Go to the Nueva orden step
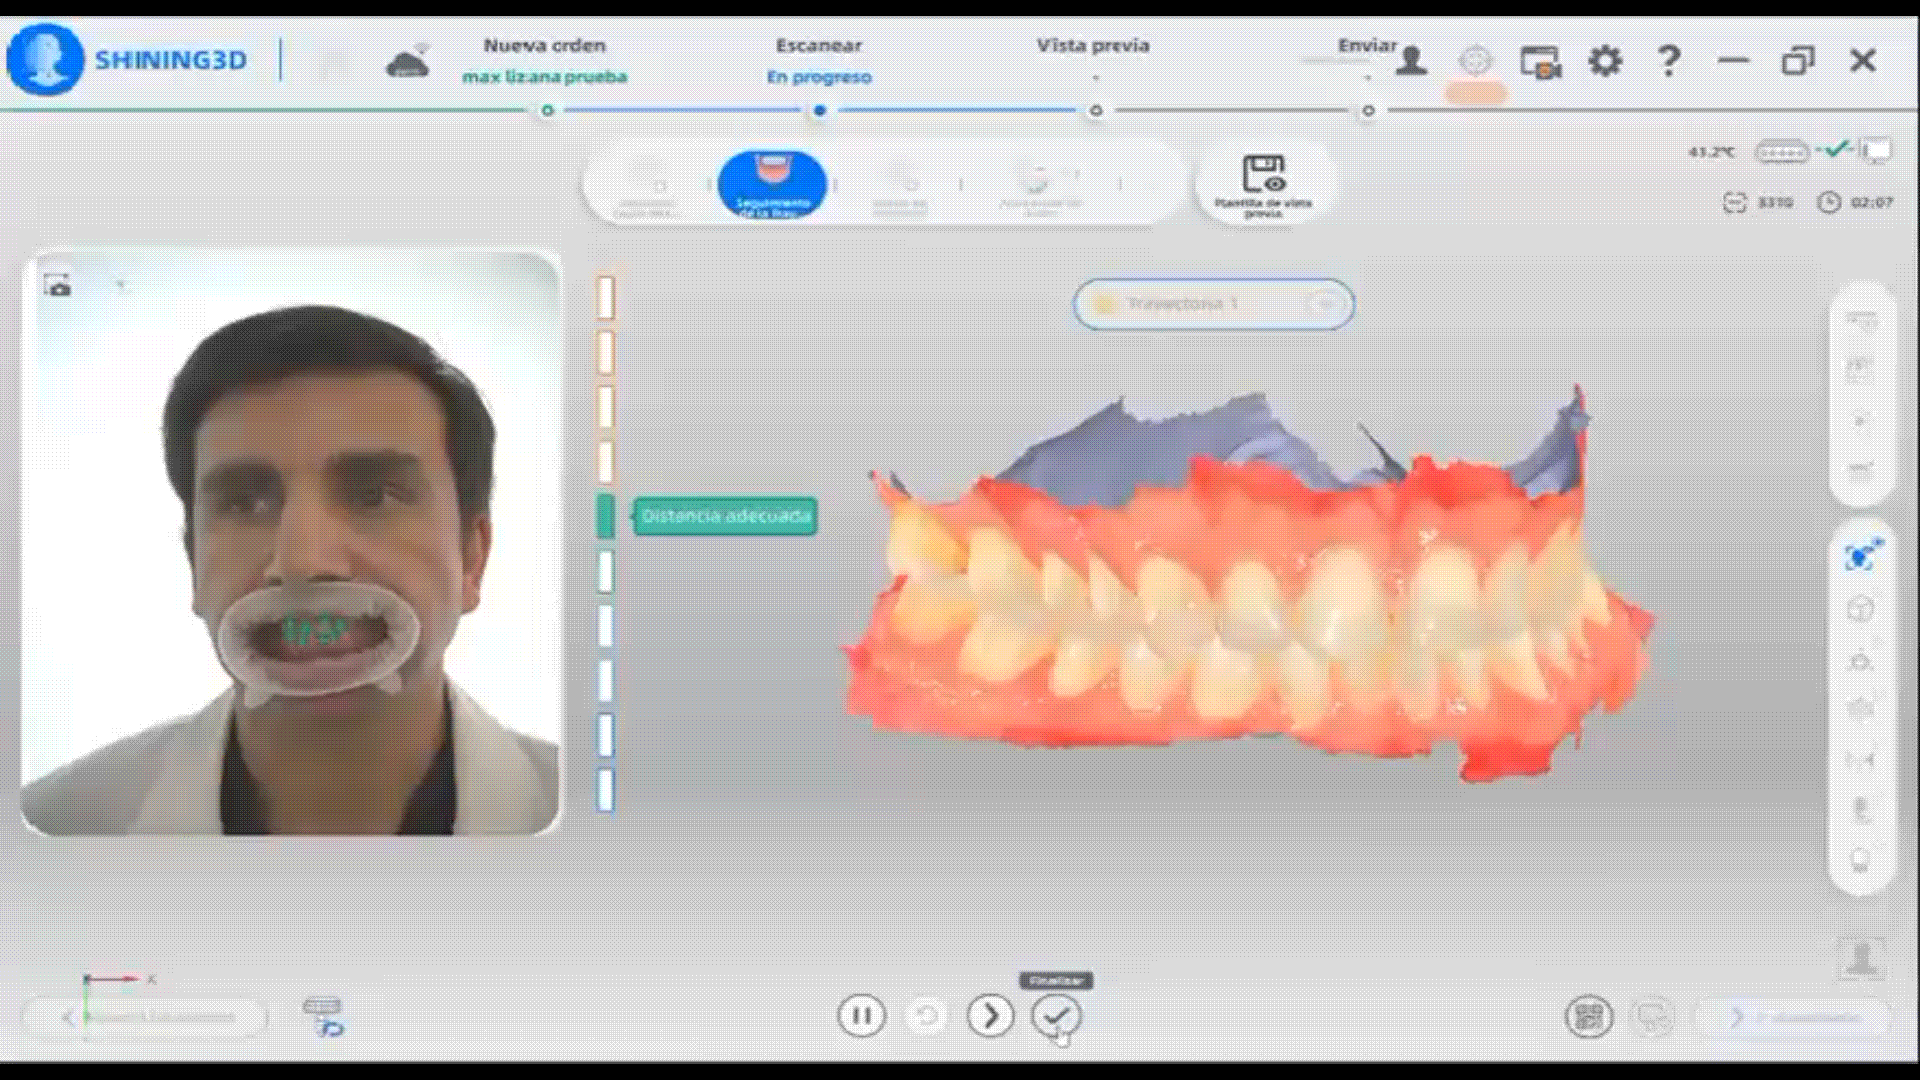The width and height of the screenshot is (1920, 1080). click(x=544, y=46)
